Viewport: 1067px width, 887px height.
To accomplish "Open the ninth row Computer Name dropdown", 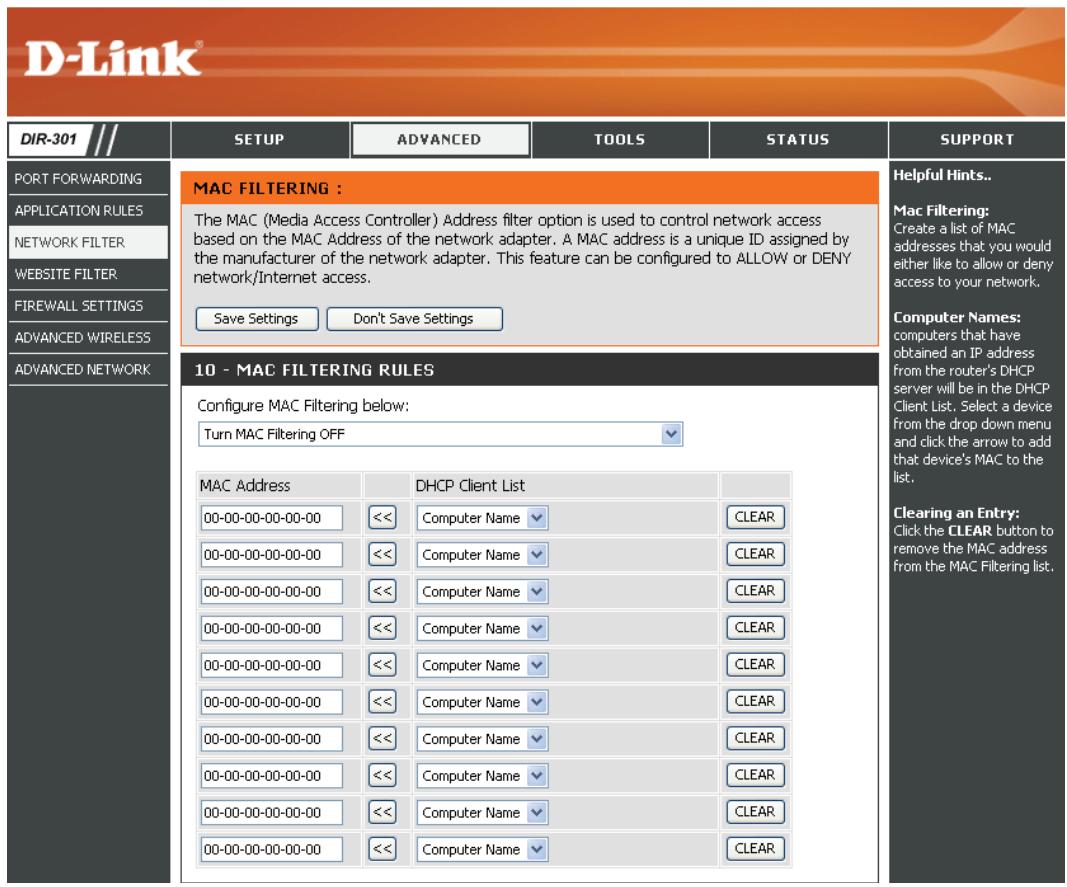I will click(482, 812).
